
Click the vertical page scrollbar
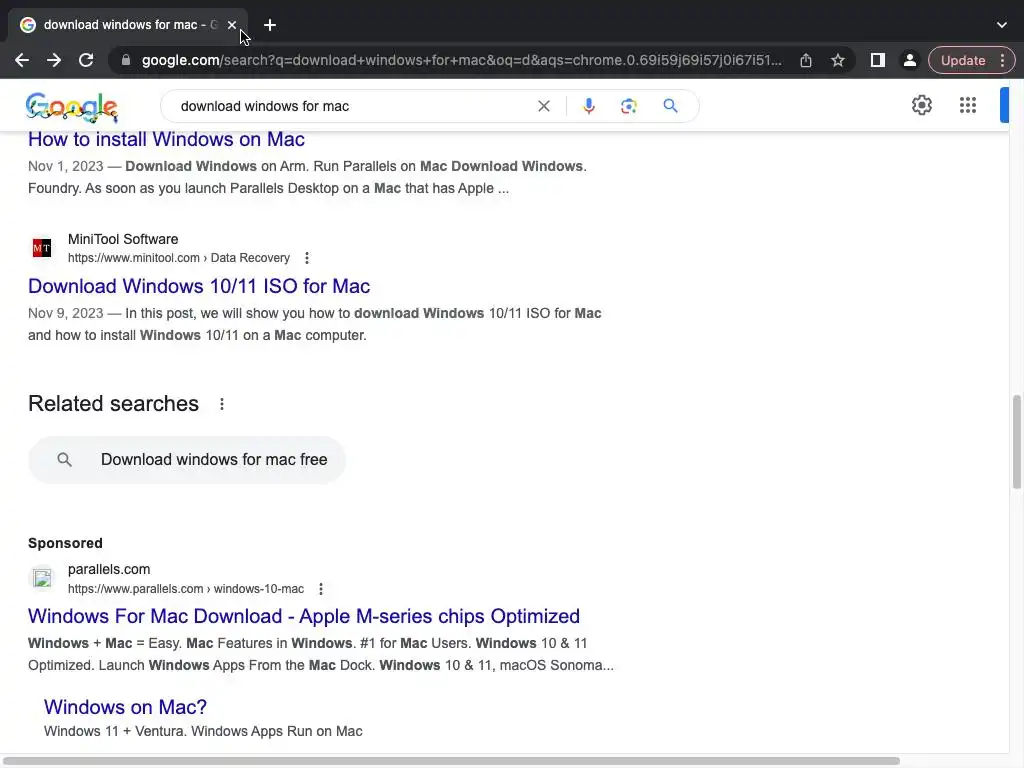[1016, 441]
